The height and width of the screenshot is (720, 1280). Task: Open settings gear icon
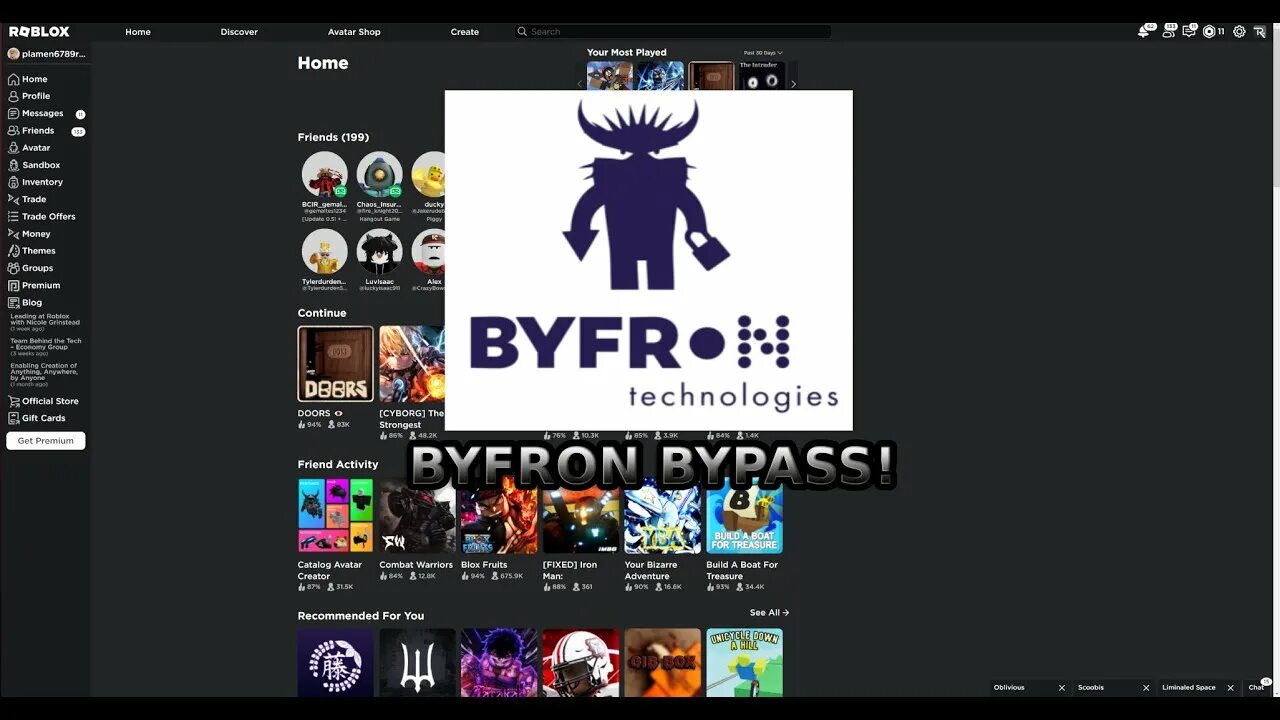1239,32
